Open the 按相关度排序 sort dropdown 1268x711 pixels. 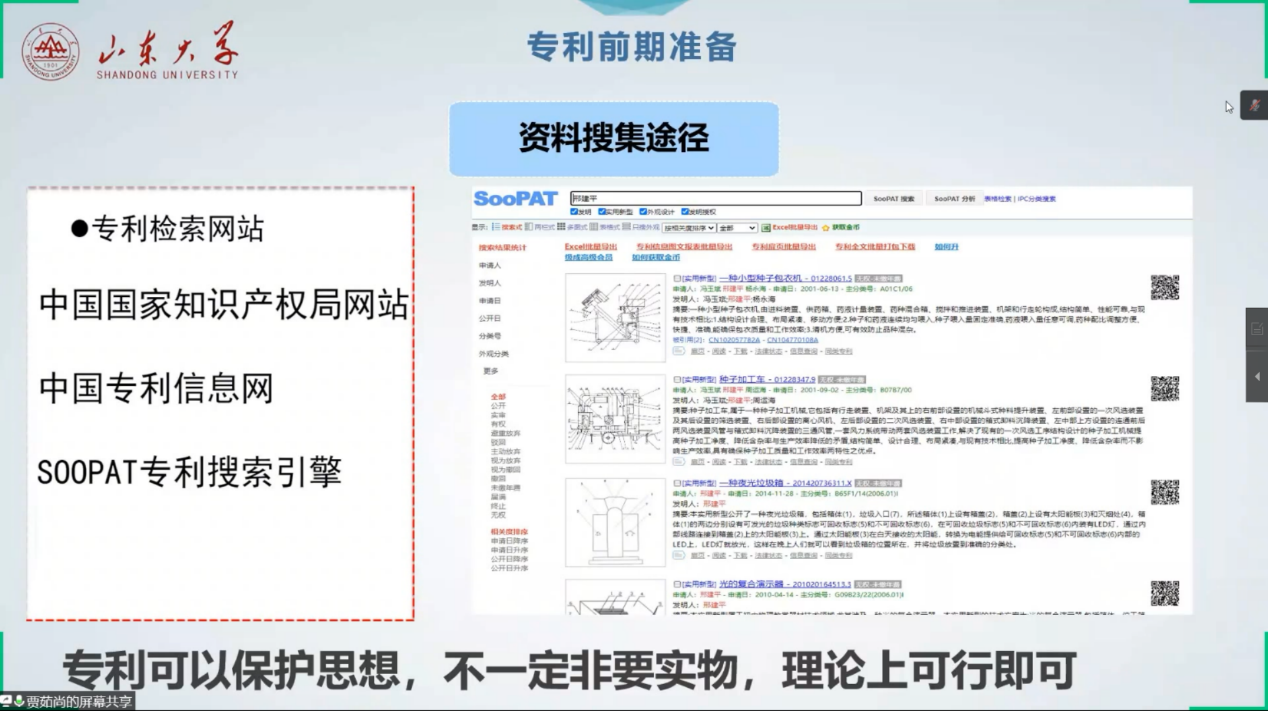coord(688,228)
